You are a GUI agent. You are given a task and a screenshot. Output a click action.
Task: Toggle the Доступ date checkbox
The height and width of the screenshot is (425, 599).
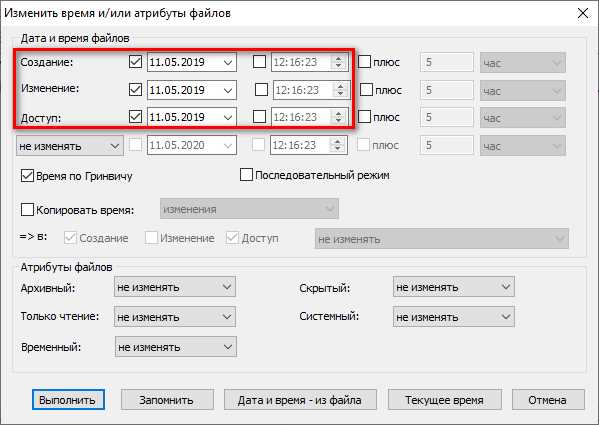tap(135, 117)
